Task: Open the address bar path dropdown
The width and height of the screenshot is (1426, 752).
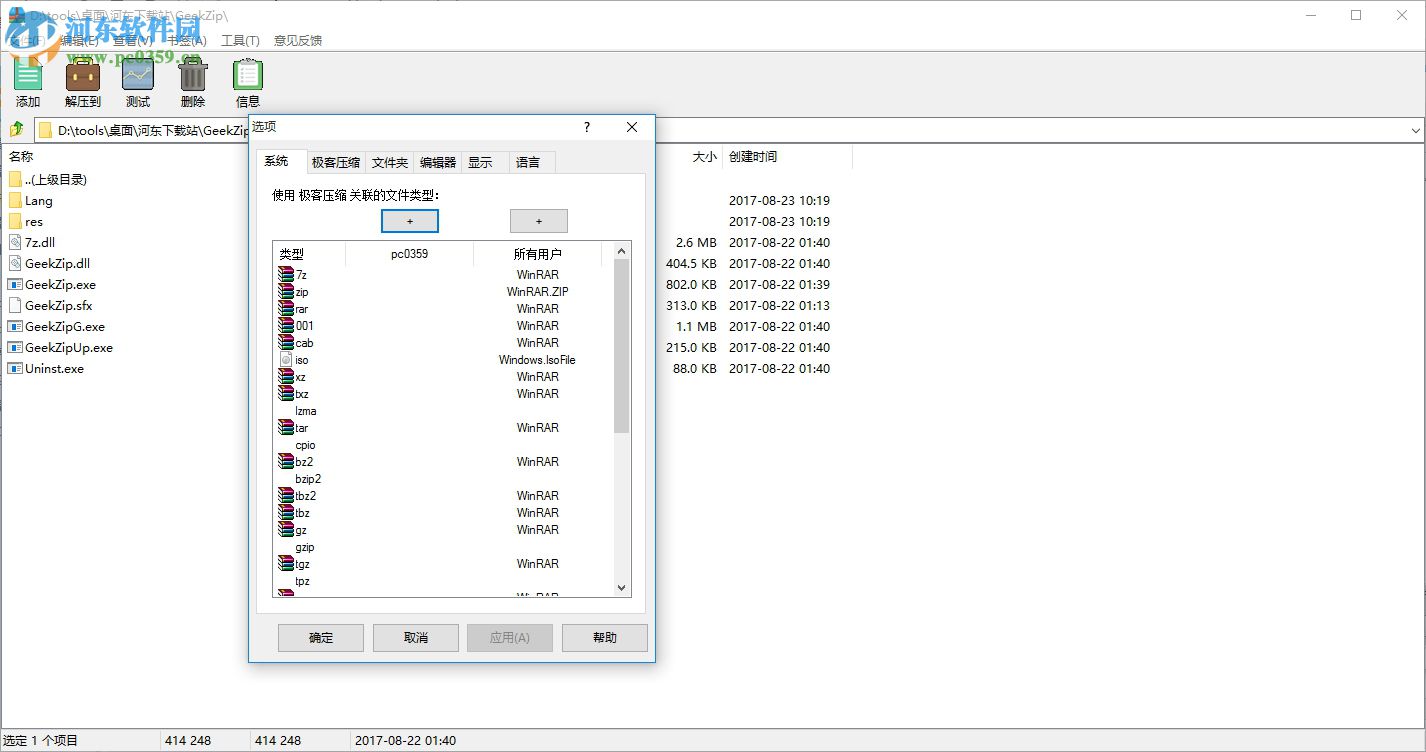Action: [x=1416, y=129]
